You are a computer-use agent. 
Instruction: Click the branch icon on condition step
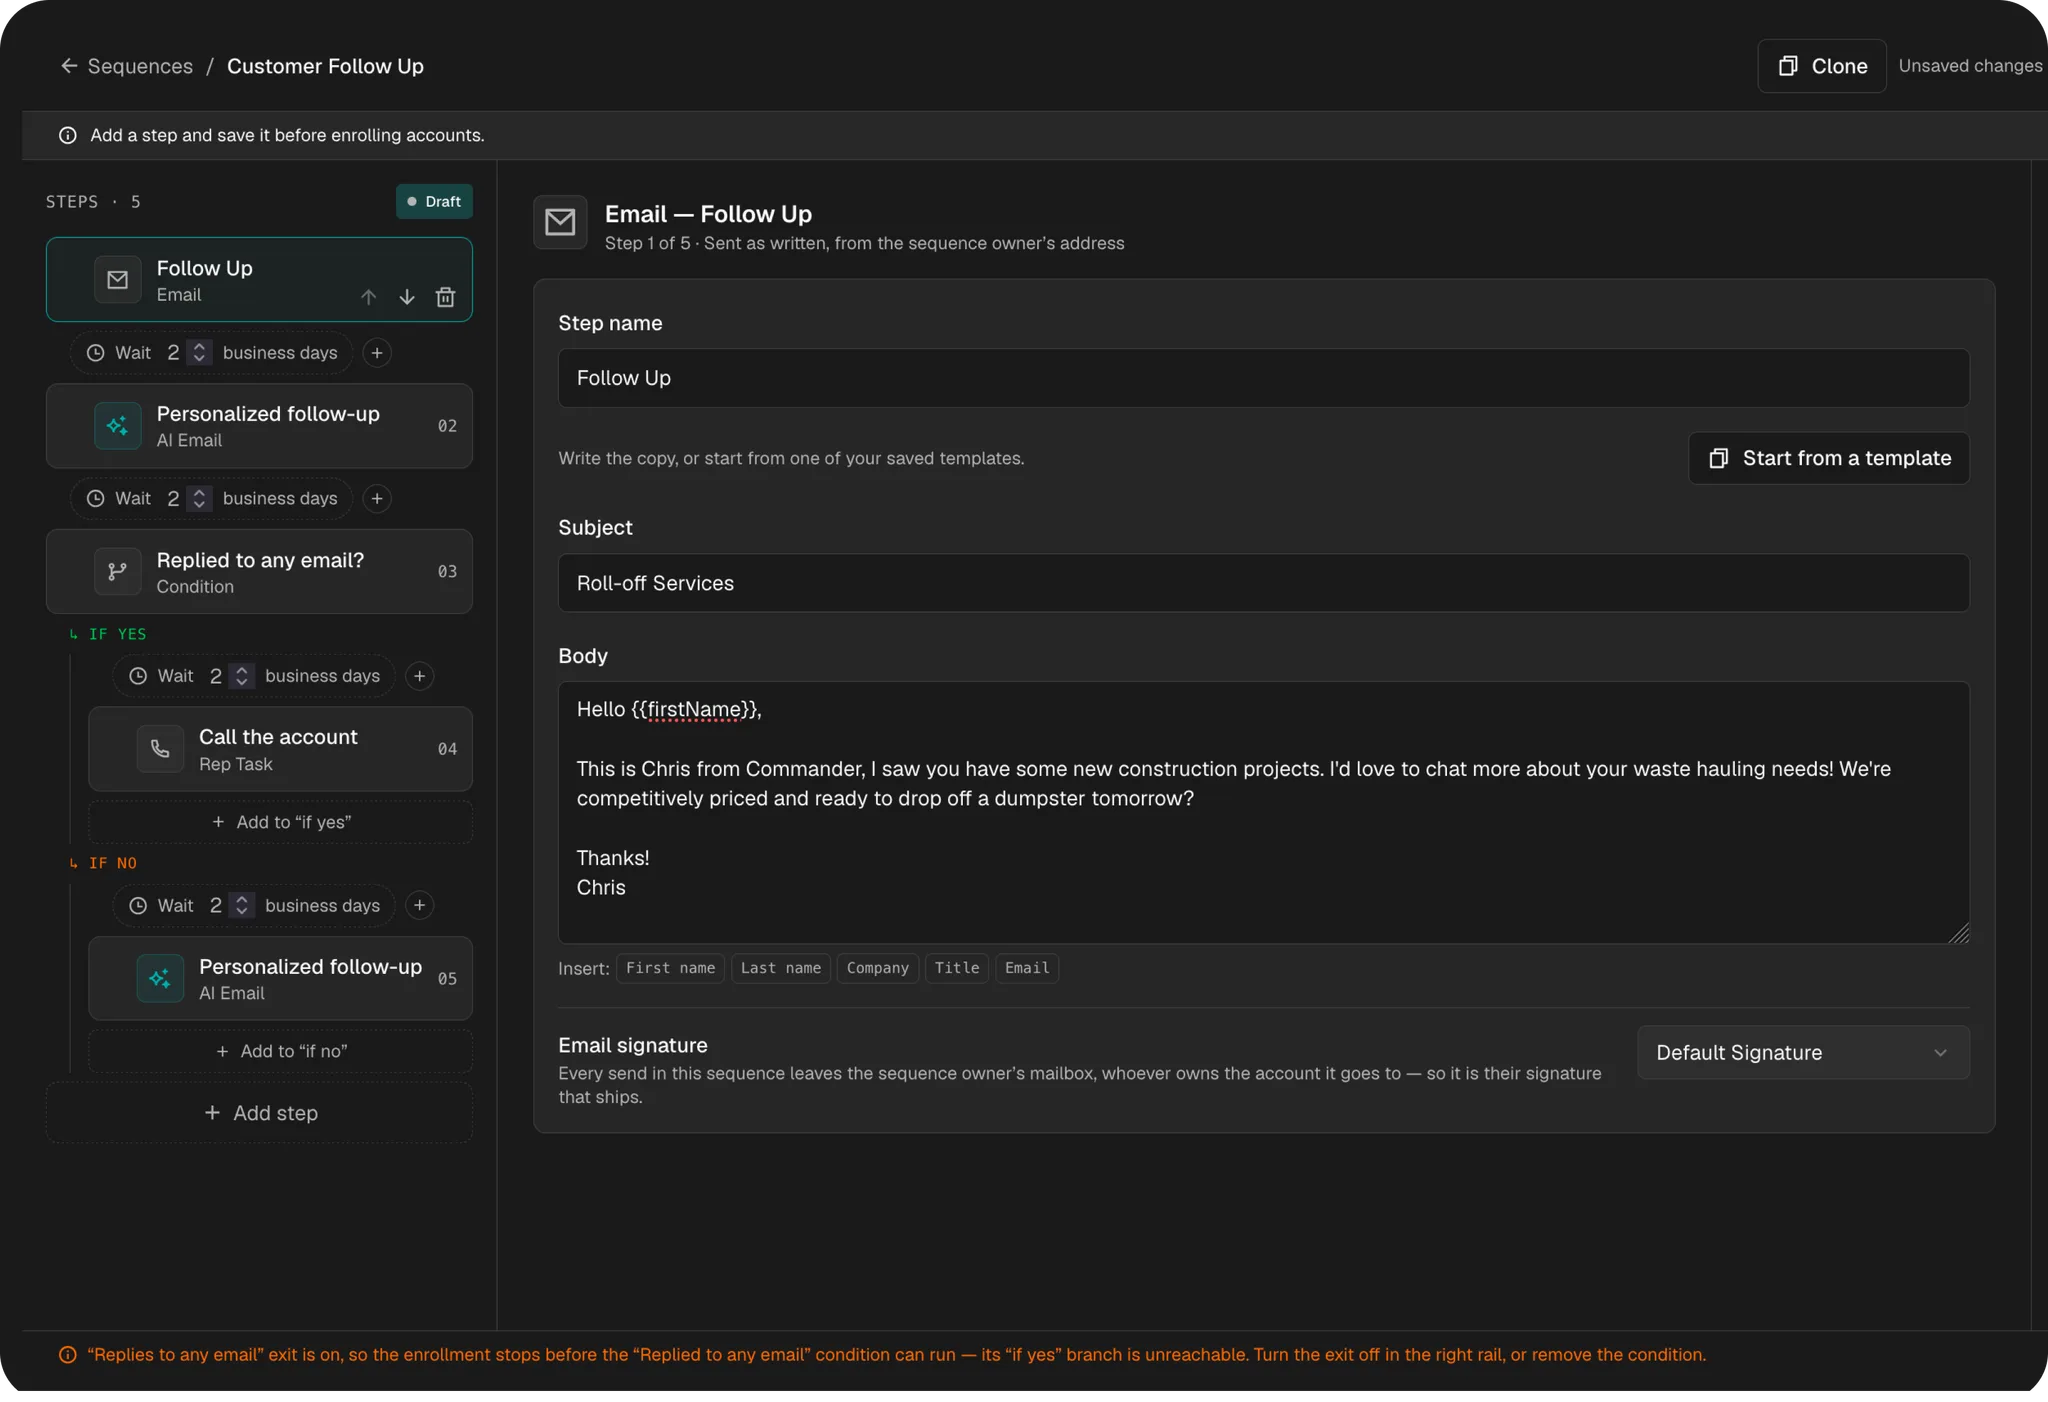[118, 572]
